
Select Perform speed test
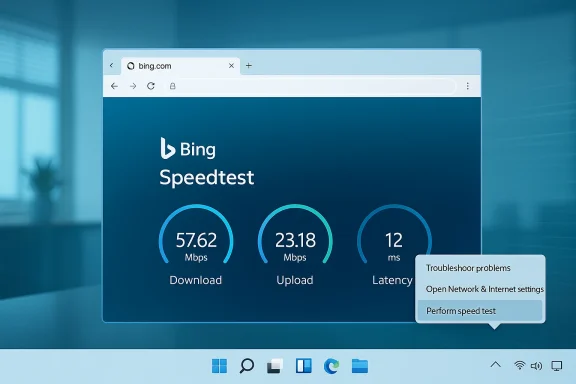pyautogui.click(x=480, y=311)
